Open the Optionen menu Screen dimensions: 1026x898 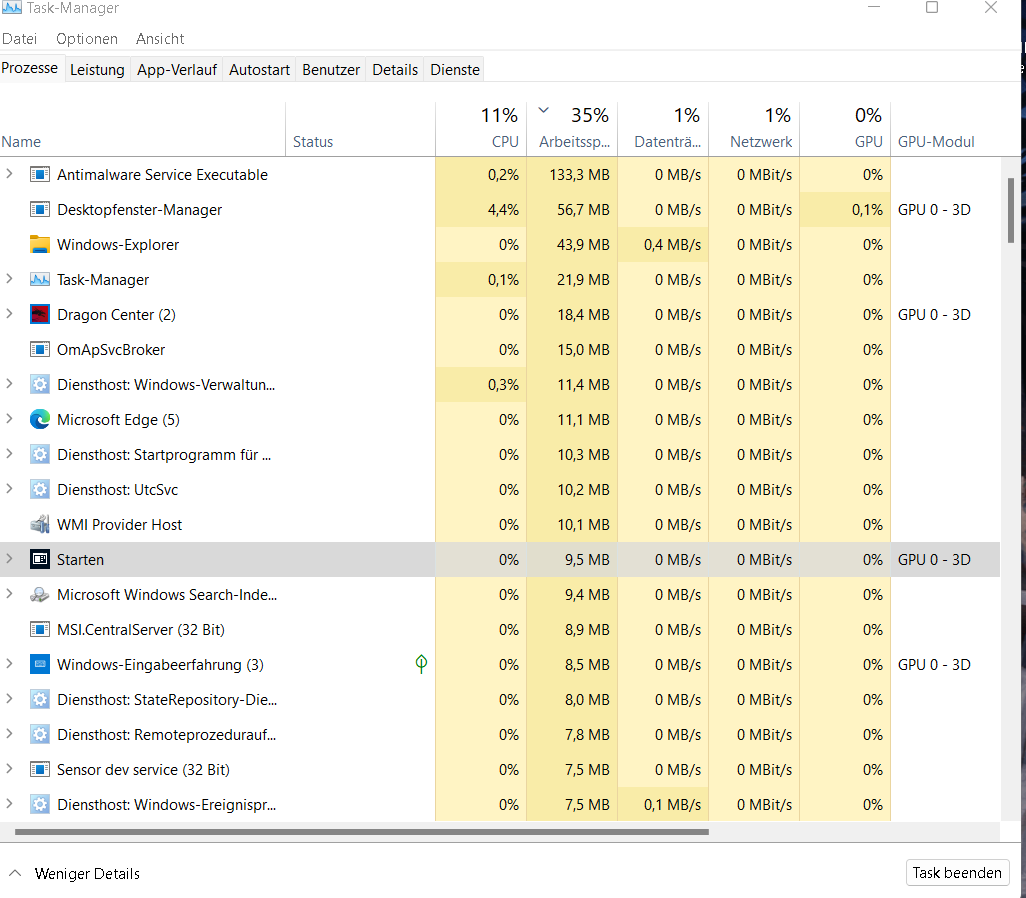click(x=87, y=39)
